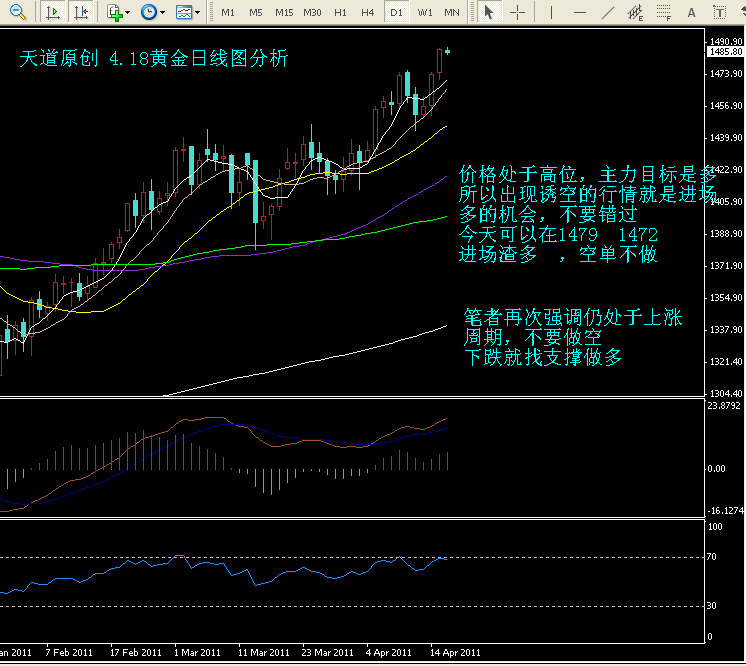Switch to the H1 timeframe

(x=340, y=12)
